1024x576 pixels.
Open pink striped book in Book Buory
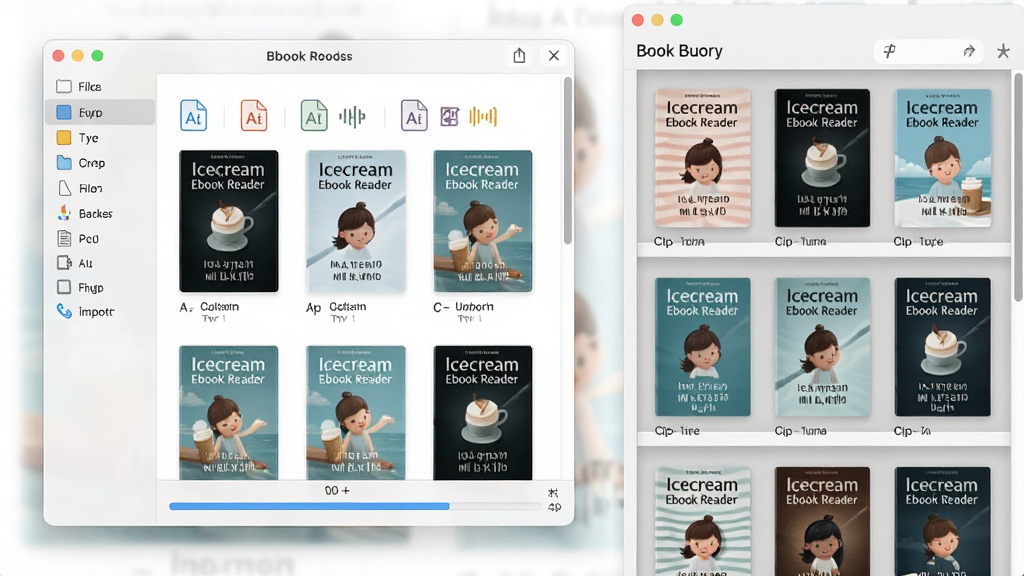(x=703, y=158)
